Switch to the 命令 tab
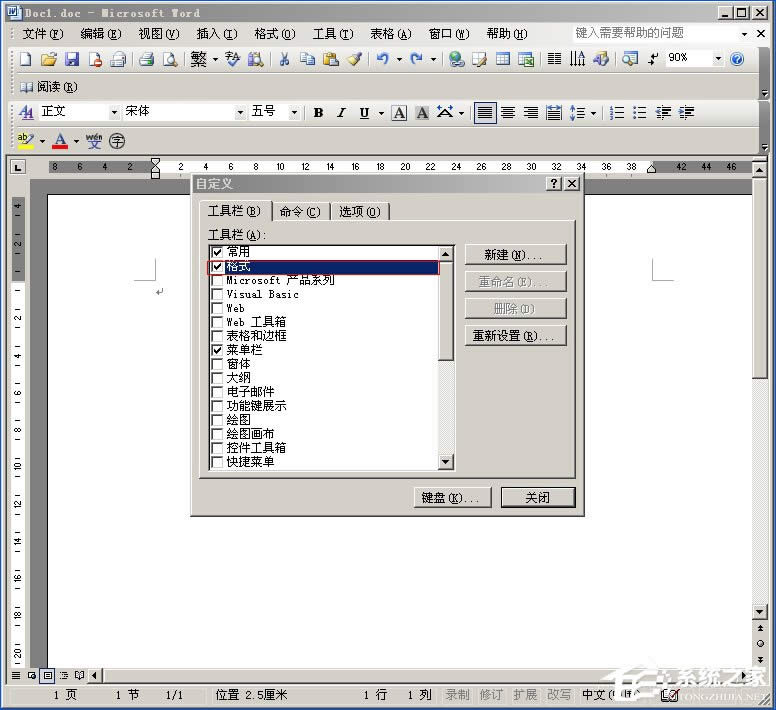Image resolution: width=776 pixels, height=710 pixels. pyautogui.click(x=300, y=211)
